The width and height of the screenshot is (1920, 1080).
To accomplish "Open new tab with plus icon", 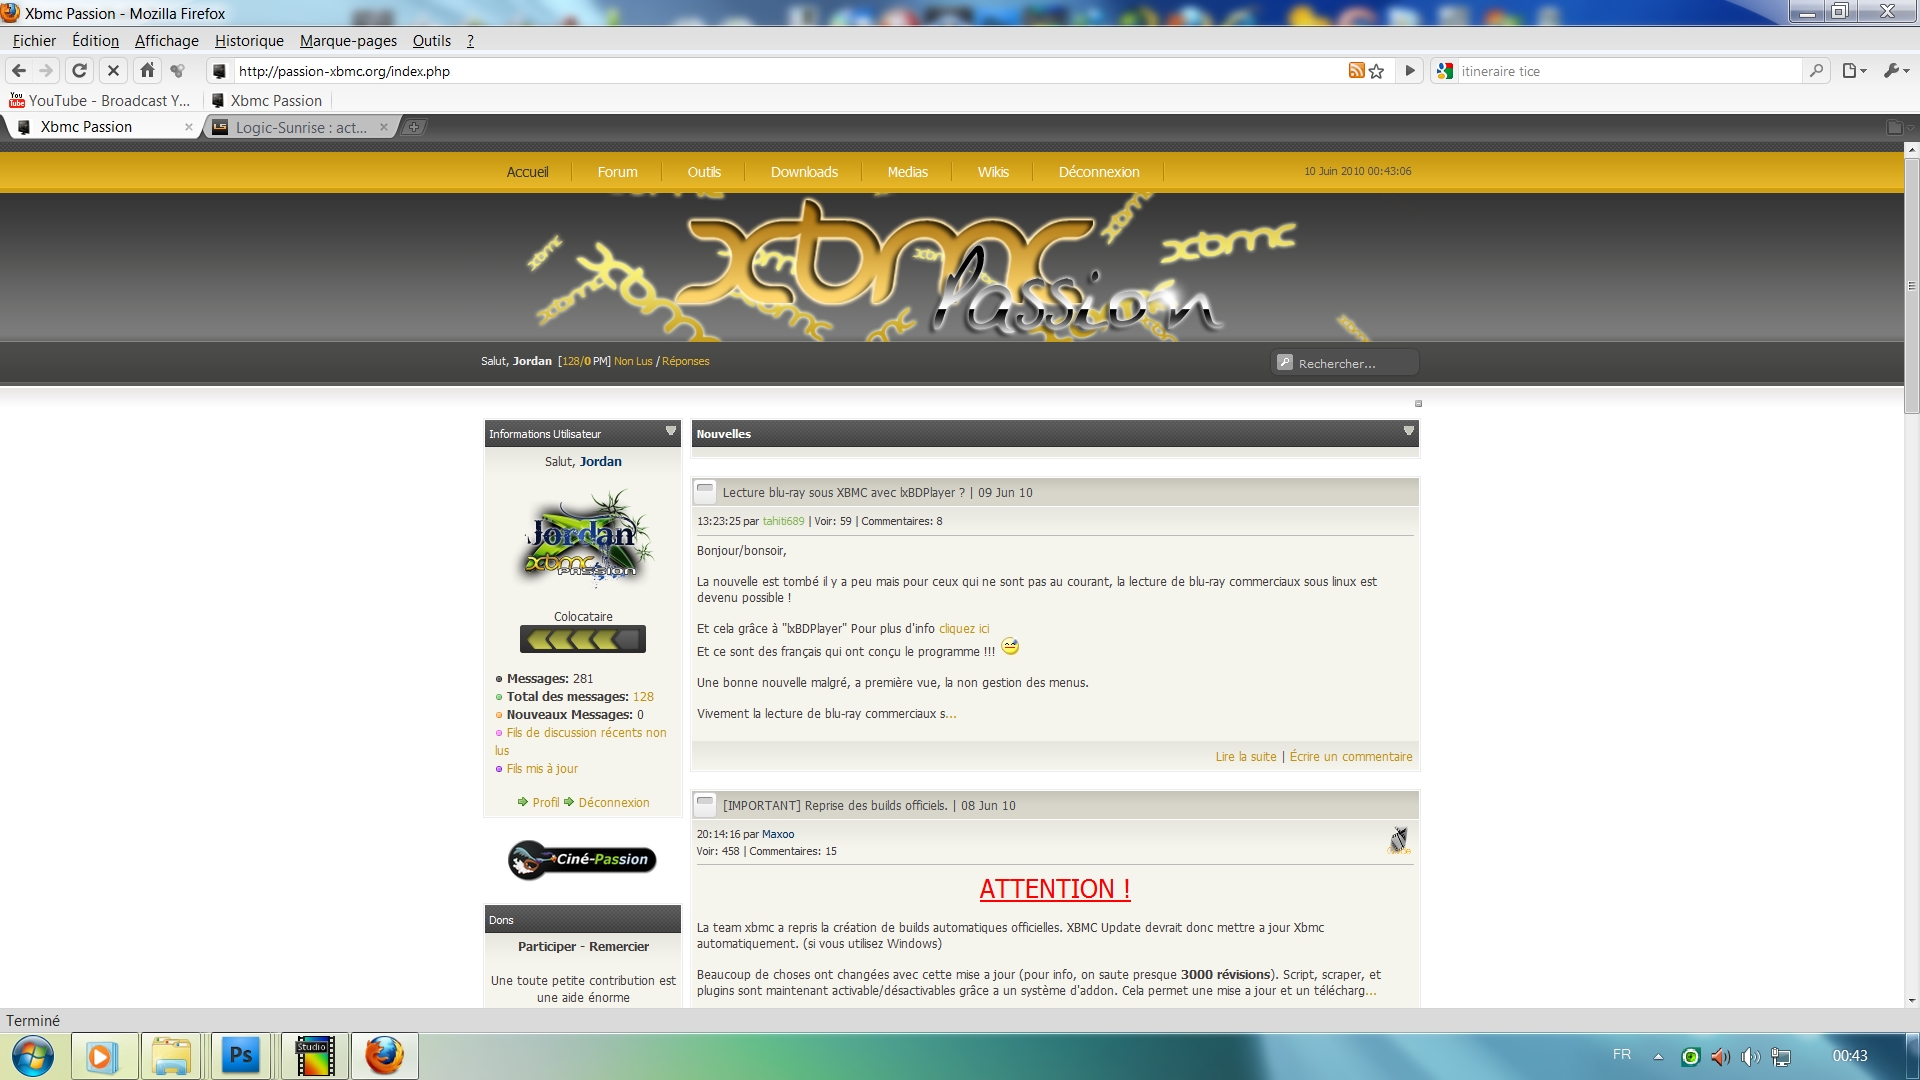I will tap(414, 127).
